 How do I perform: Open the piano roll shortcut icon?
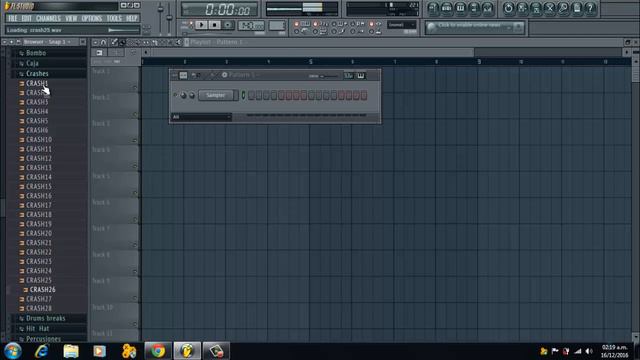click(460, 8)
